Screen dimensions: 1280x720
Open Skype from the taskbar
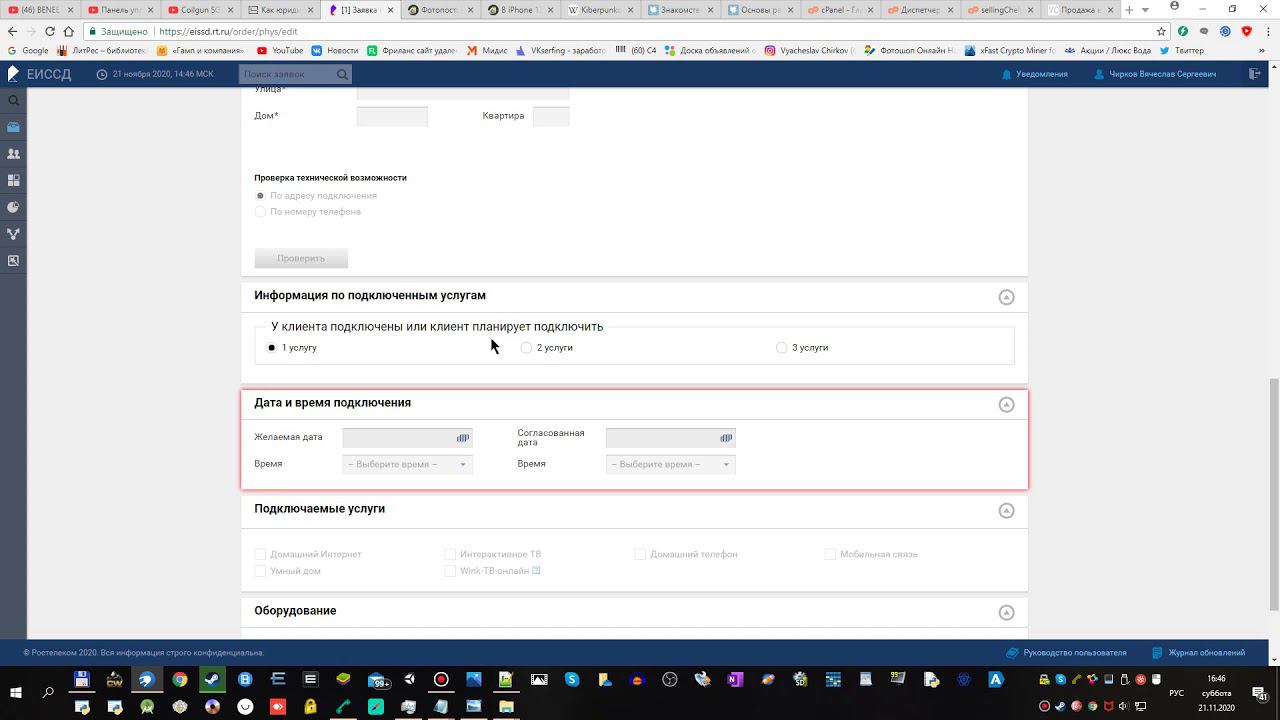tap(572, 680)
